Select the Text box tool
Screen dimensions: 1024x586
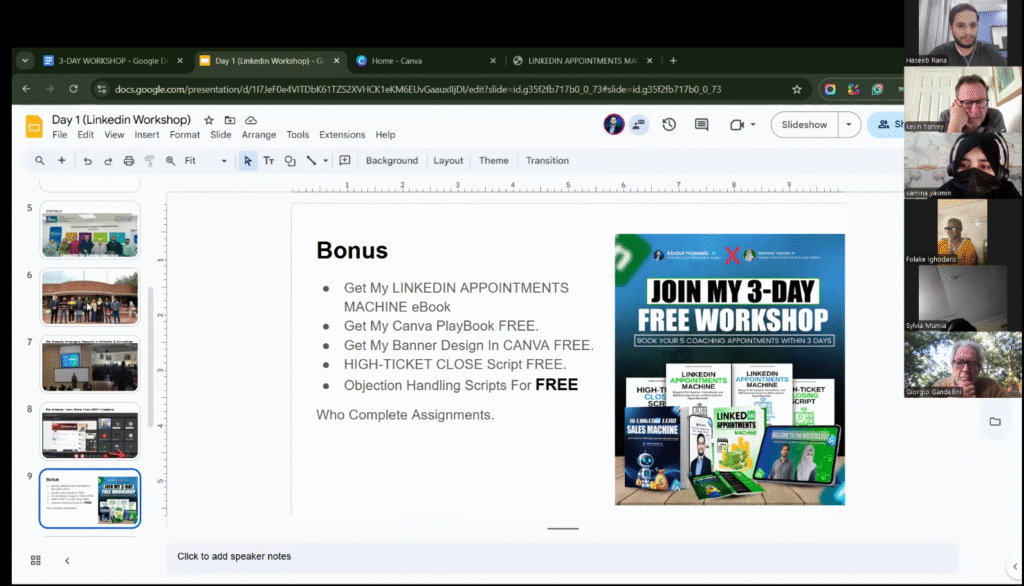pos(269,161)
